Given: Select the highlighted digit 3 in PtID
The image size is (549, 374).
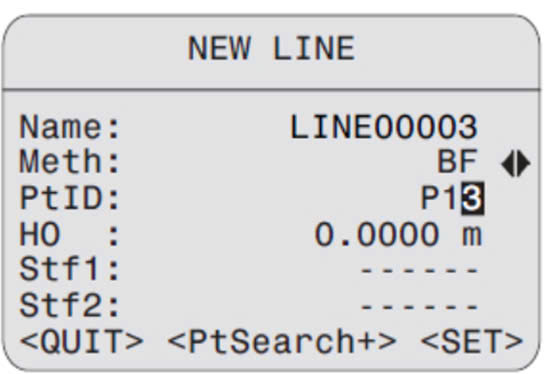Looking at the screenshot, I should (473, 198).
